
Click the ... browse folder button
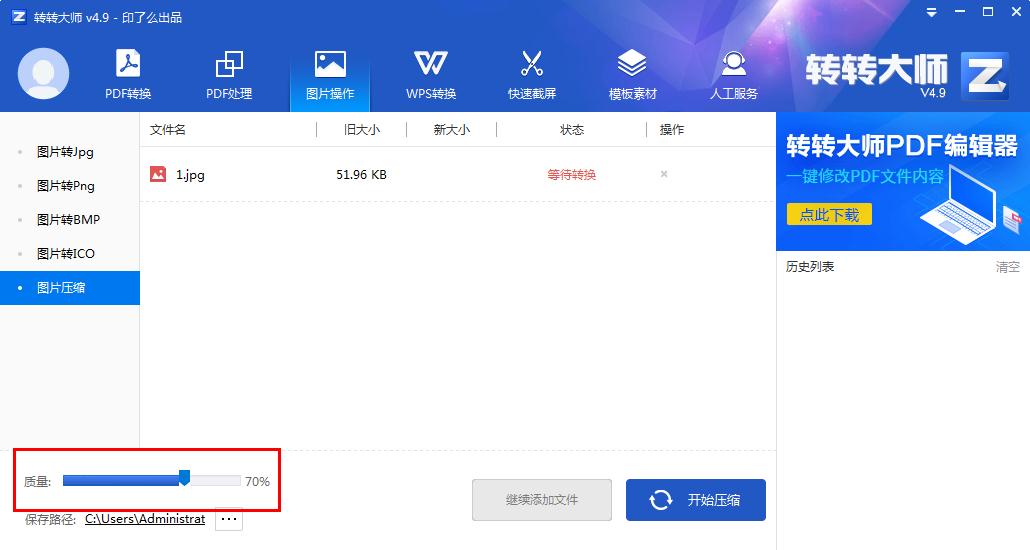(229, 519)
